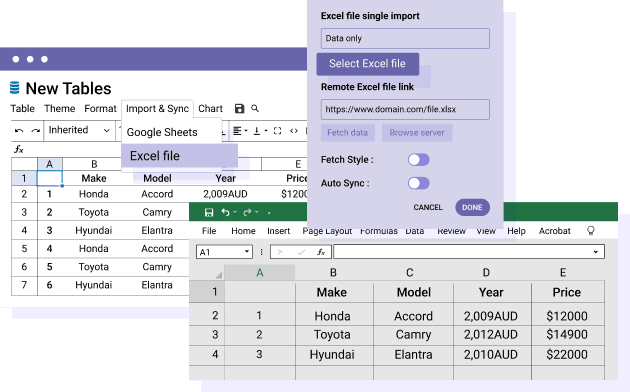
Task: Click the Excel formula bar input
Action: tap(468, 252)
